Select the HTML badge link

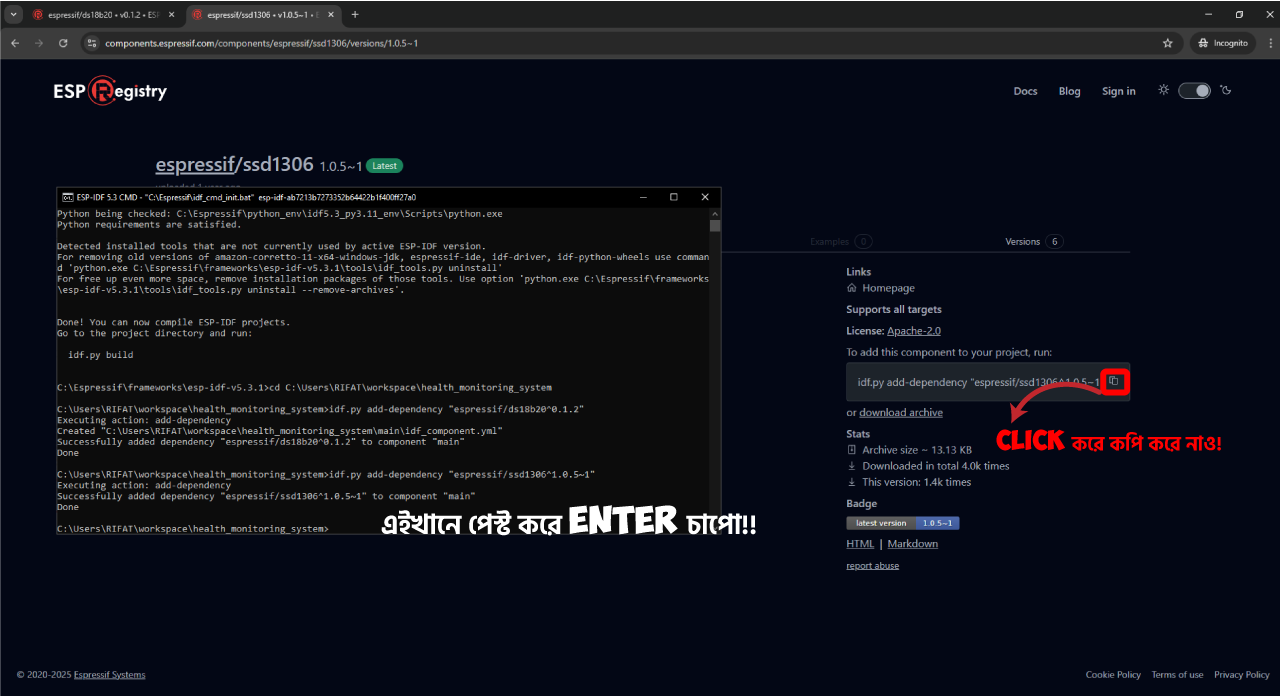pos(860,544)
